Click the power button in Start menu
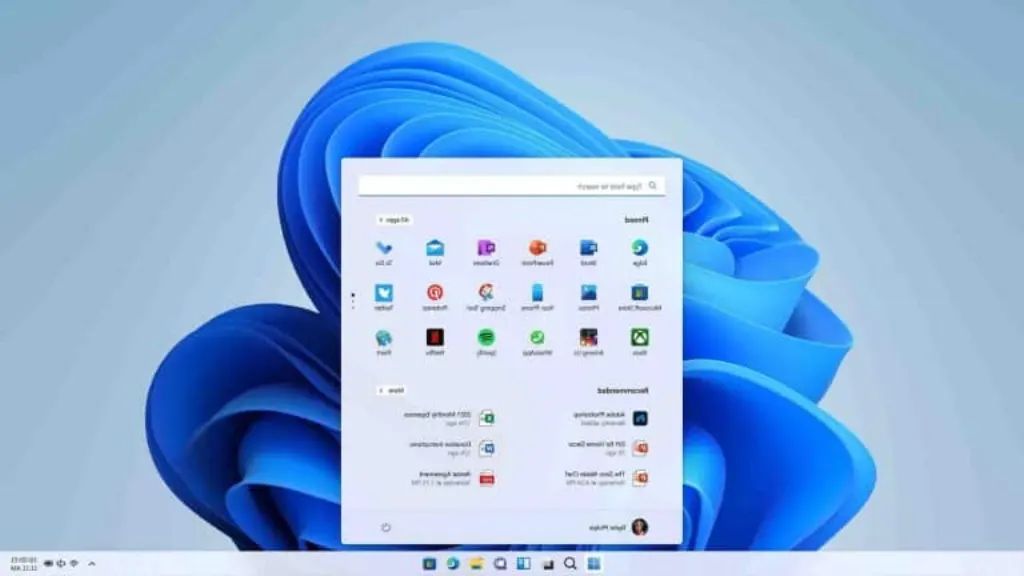 coord(386,527)
